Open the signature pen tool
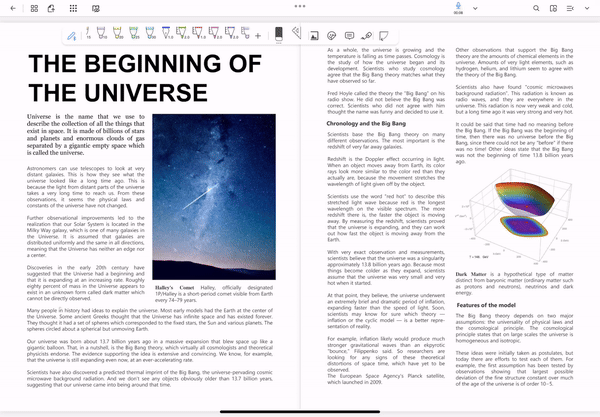The width and height of the screenshot is (600, 417). (366, 36)
